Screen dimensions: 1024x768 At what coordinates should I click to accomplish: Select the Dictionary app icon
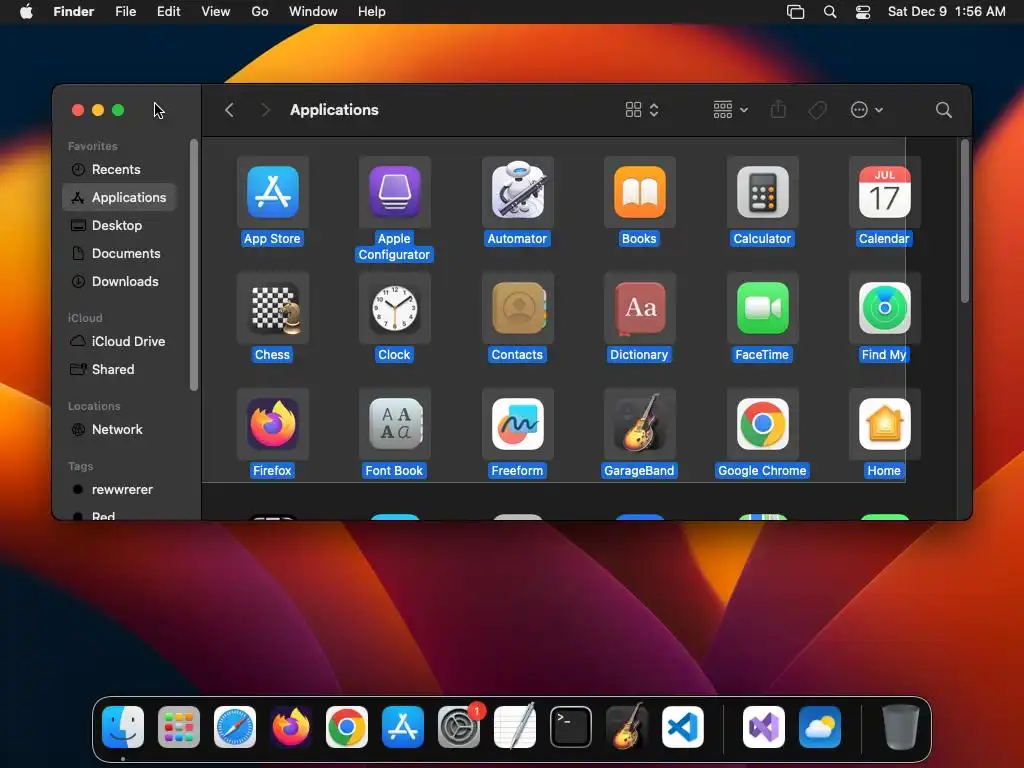639,308
